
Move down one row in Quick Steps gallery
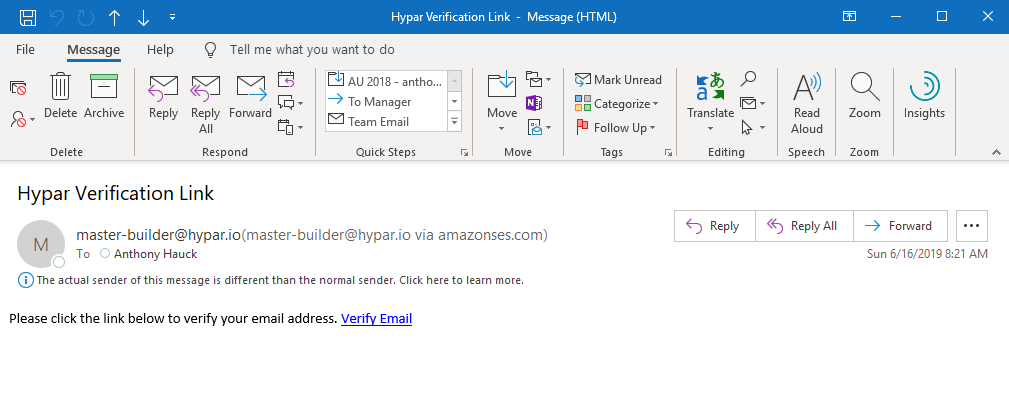point(454,101)
